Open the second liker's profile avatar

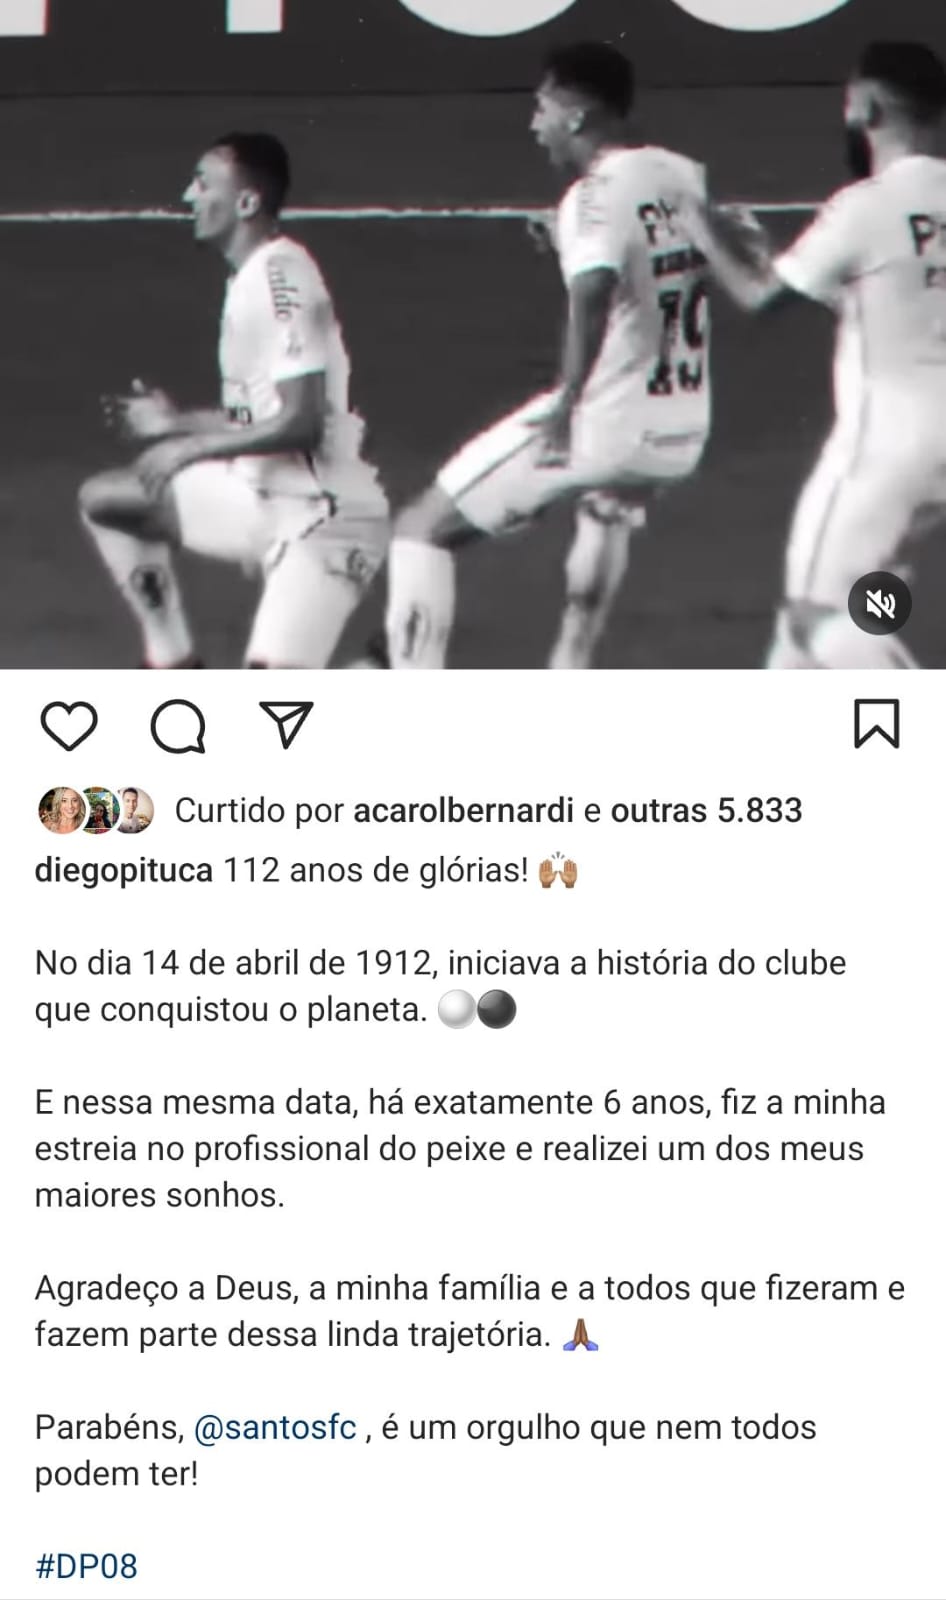pyautogui.click(x=97, y=811)
